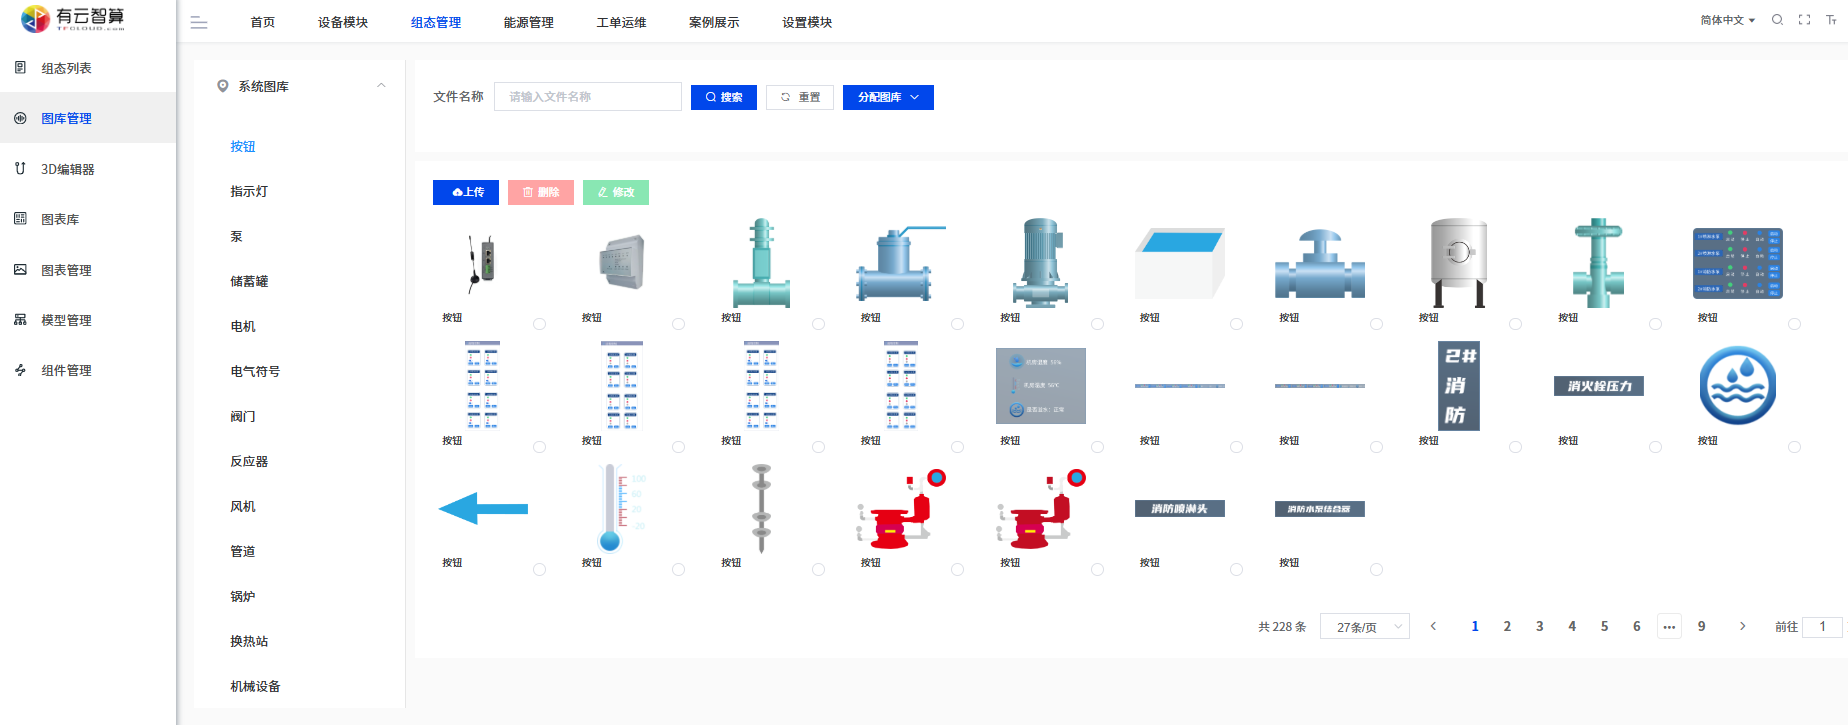Select radio button for antenna device image

(x=539, y=324)
